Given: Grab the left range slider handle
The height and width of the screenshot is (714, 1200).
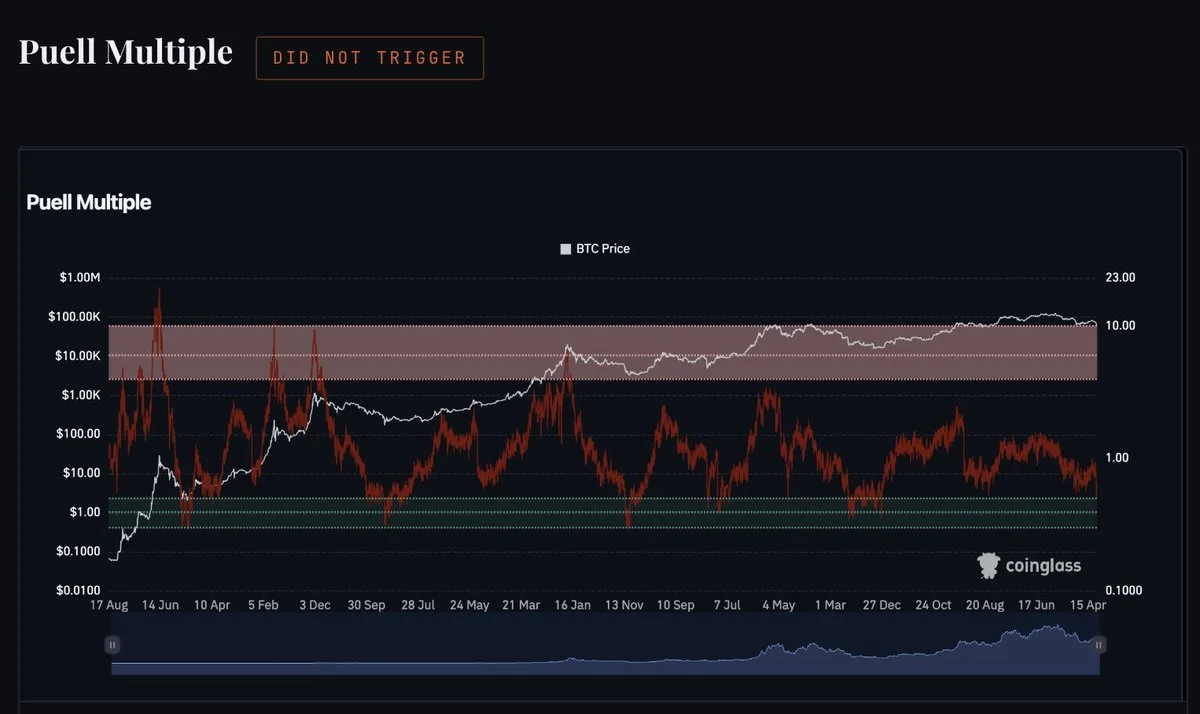Looking at the screenshot, I should coord(113,645).
